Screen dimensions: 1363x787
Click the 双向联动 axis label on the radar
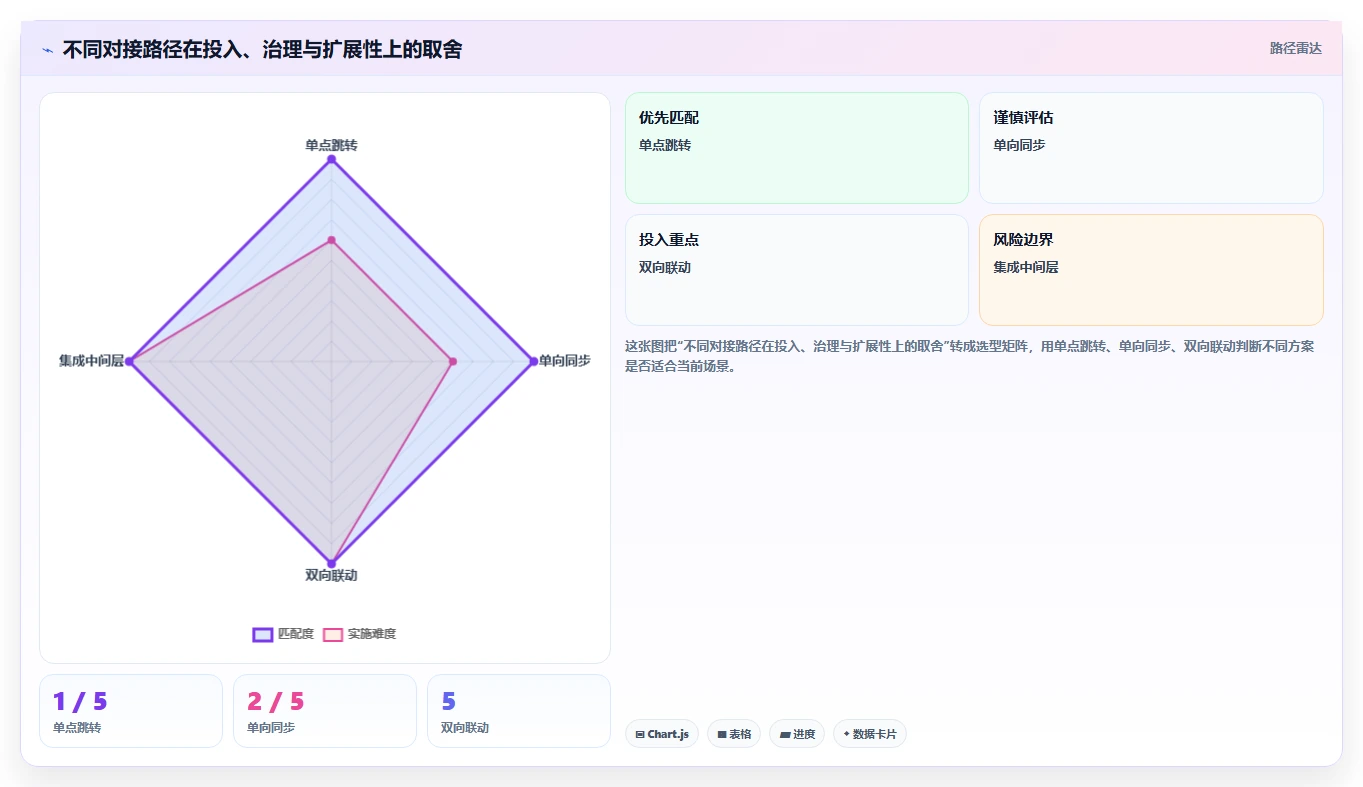(x=331, y=575)
